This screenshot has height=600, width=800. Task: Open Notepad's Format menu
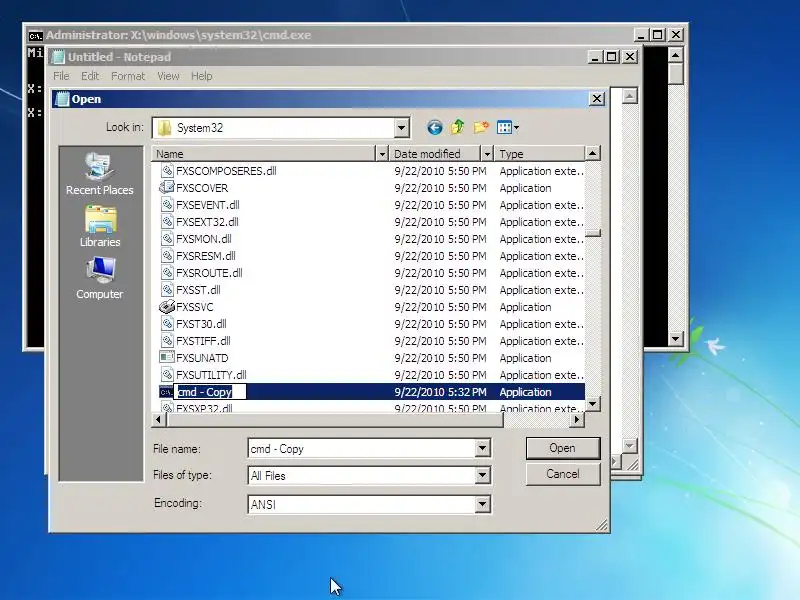tap(128, 76)
